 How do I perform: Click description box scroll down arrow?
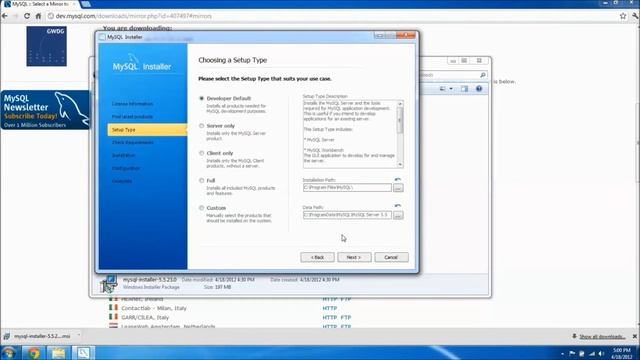tap(400, 164)
